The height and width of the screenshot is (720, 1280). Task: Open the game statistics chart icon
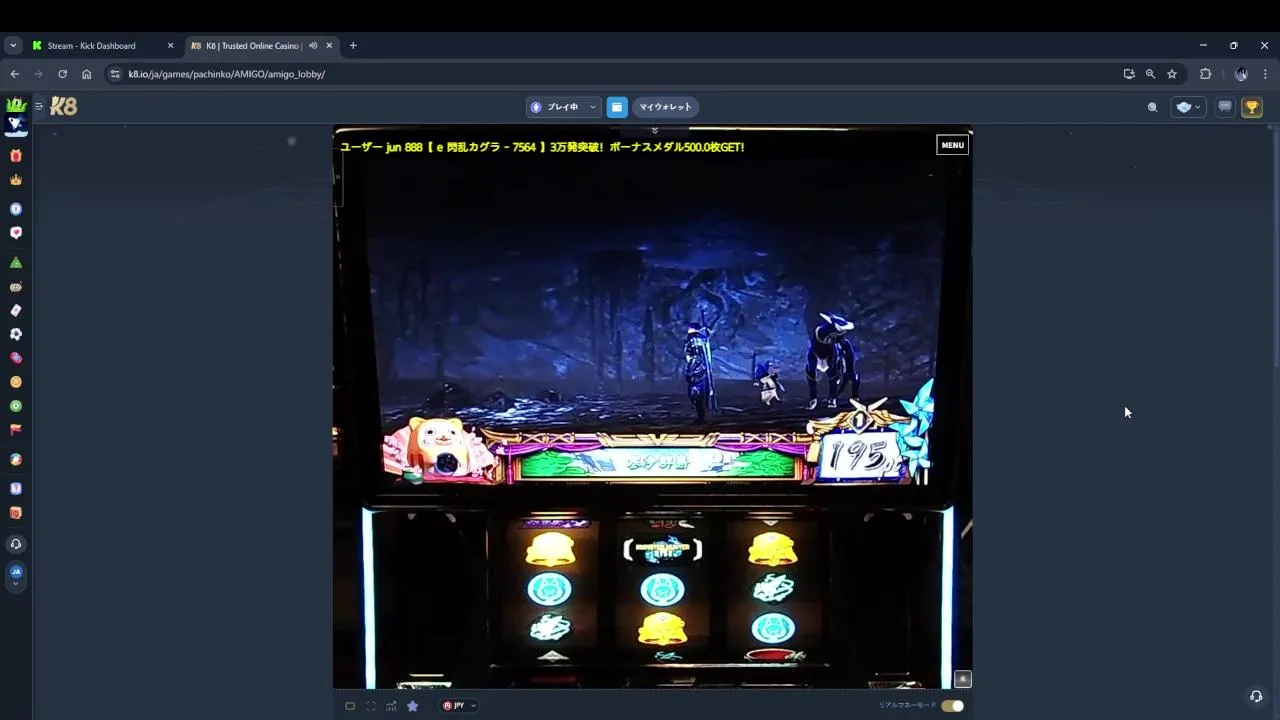[x=391, y=706]
